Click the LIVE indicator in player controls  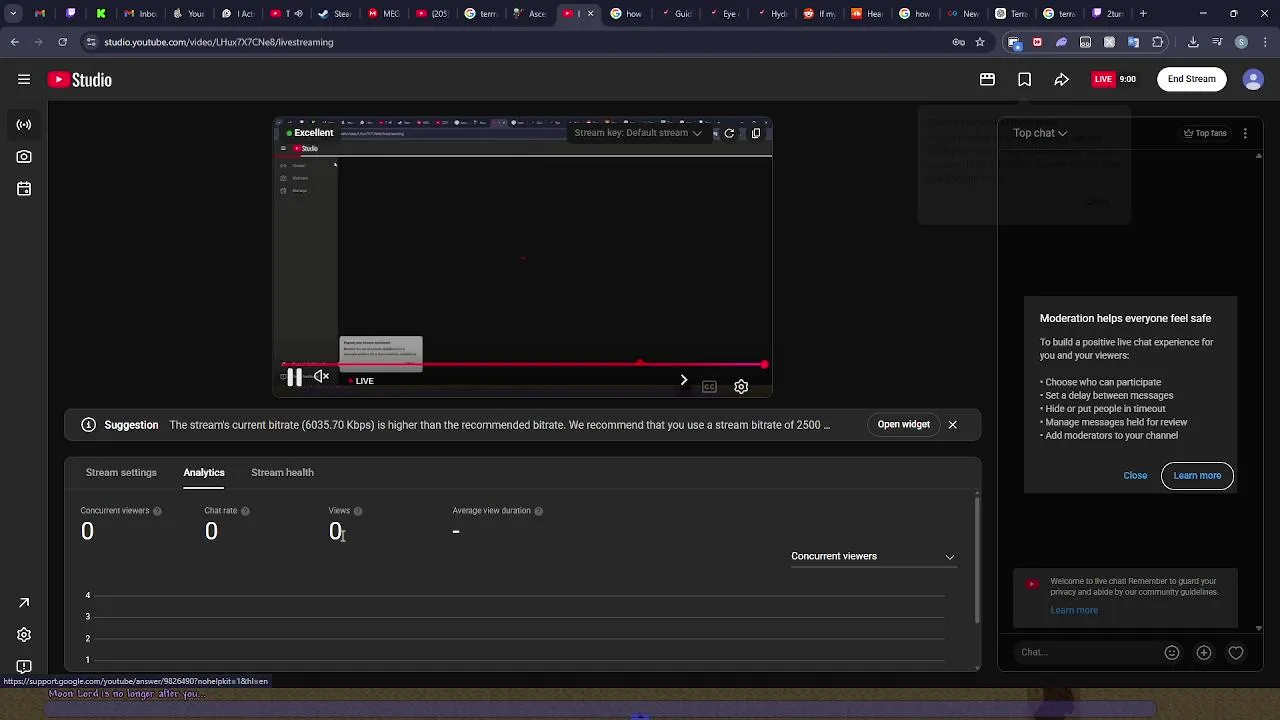point(361,381)
